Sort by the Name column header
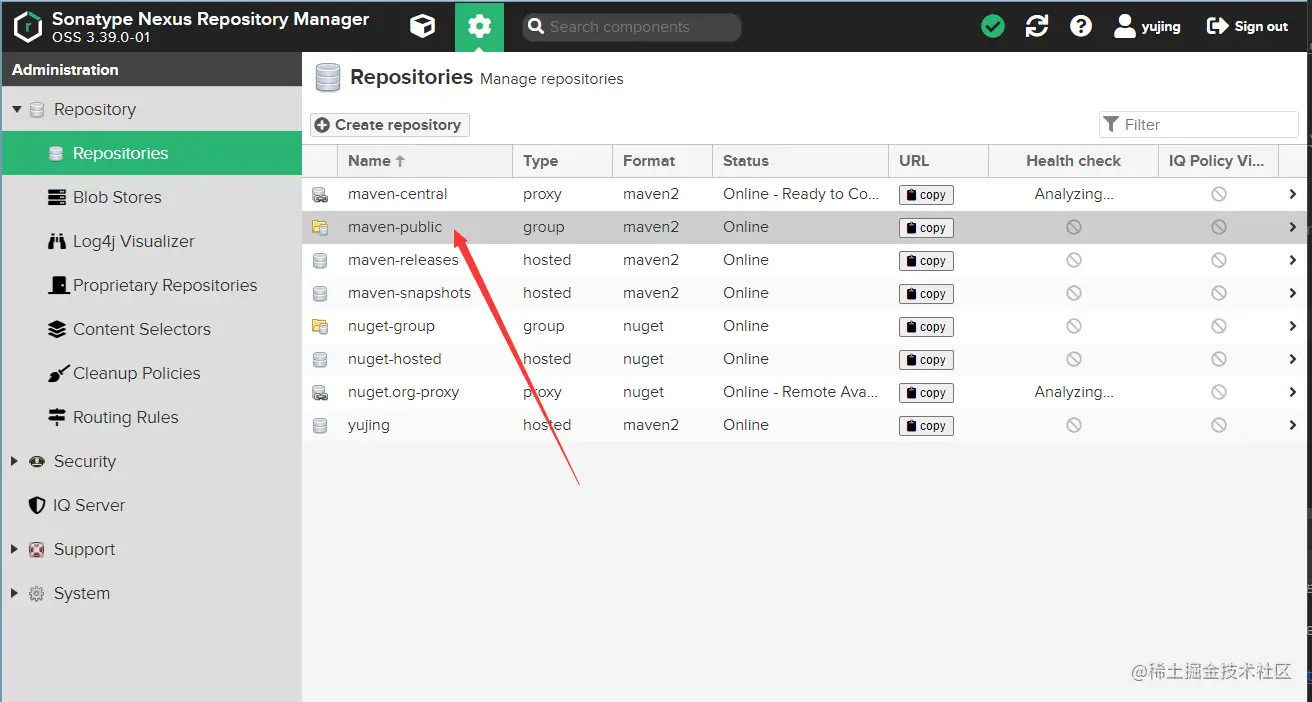This screenshot has width=1312, height=702. coord(425,161)
